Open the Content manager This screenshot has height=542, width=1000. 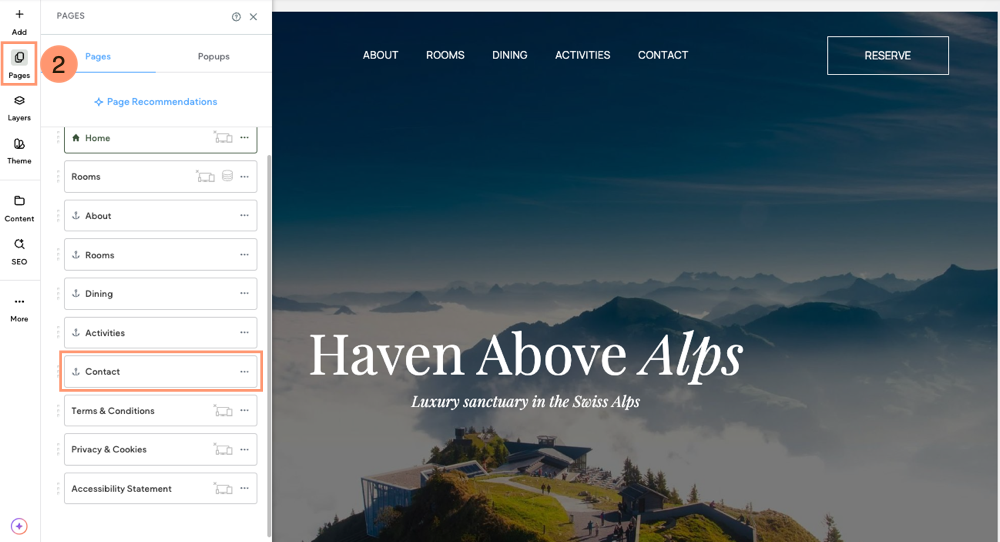pos(19,207)
